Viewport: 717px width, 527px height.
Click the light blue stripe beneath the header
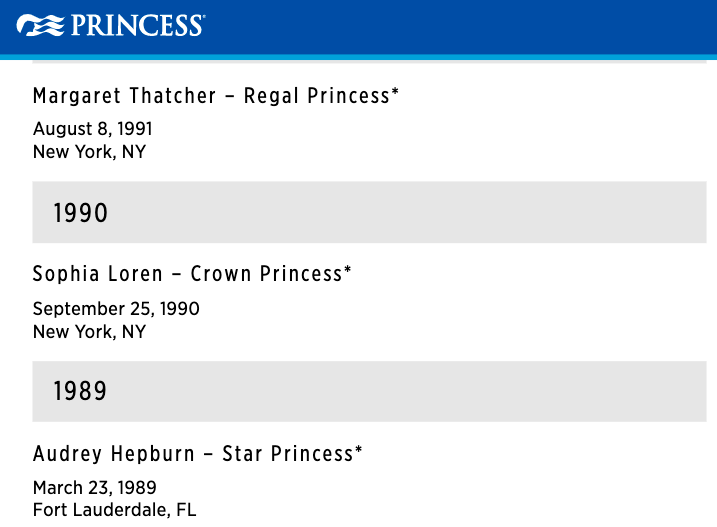point(358,57)
